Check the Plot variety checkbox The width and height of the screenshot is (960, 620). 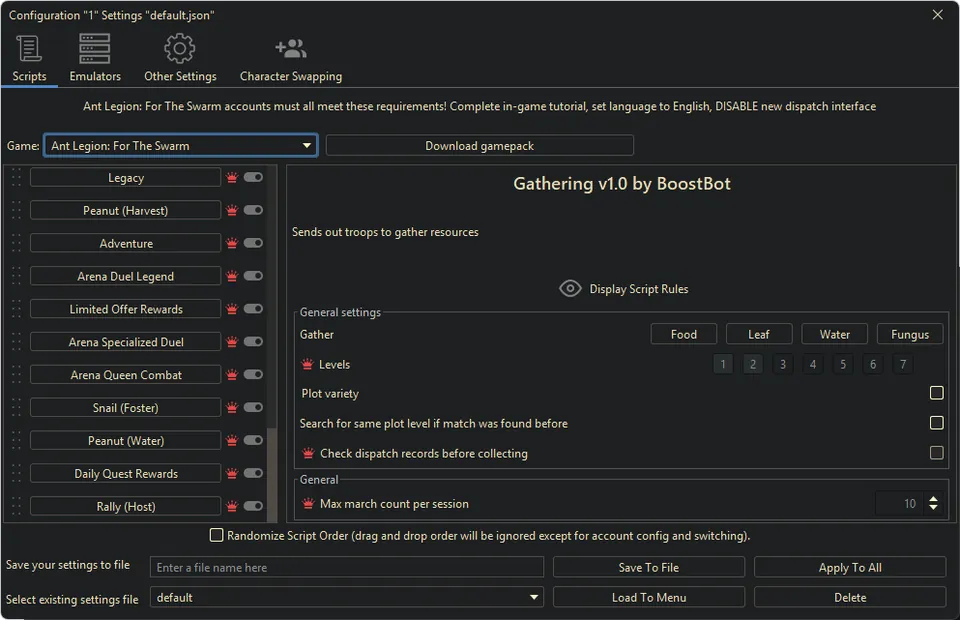tap(936, 393)
